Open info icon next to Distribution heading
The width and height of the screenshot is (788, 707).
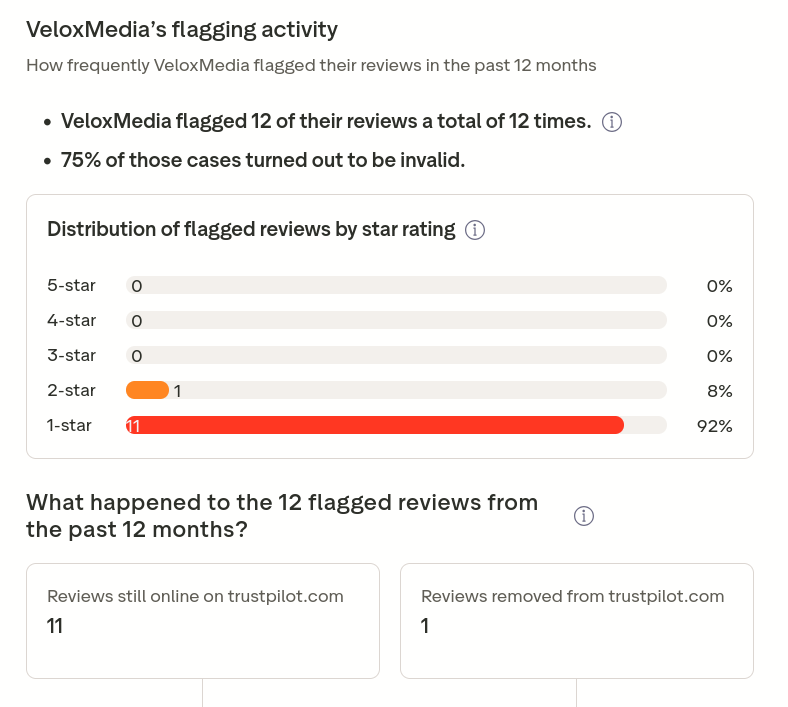(475, 230)
